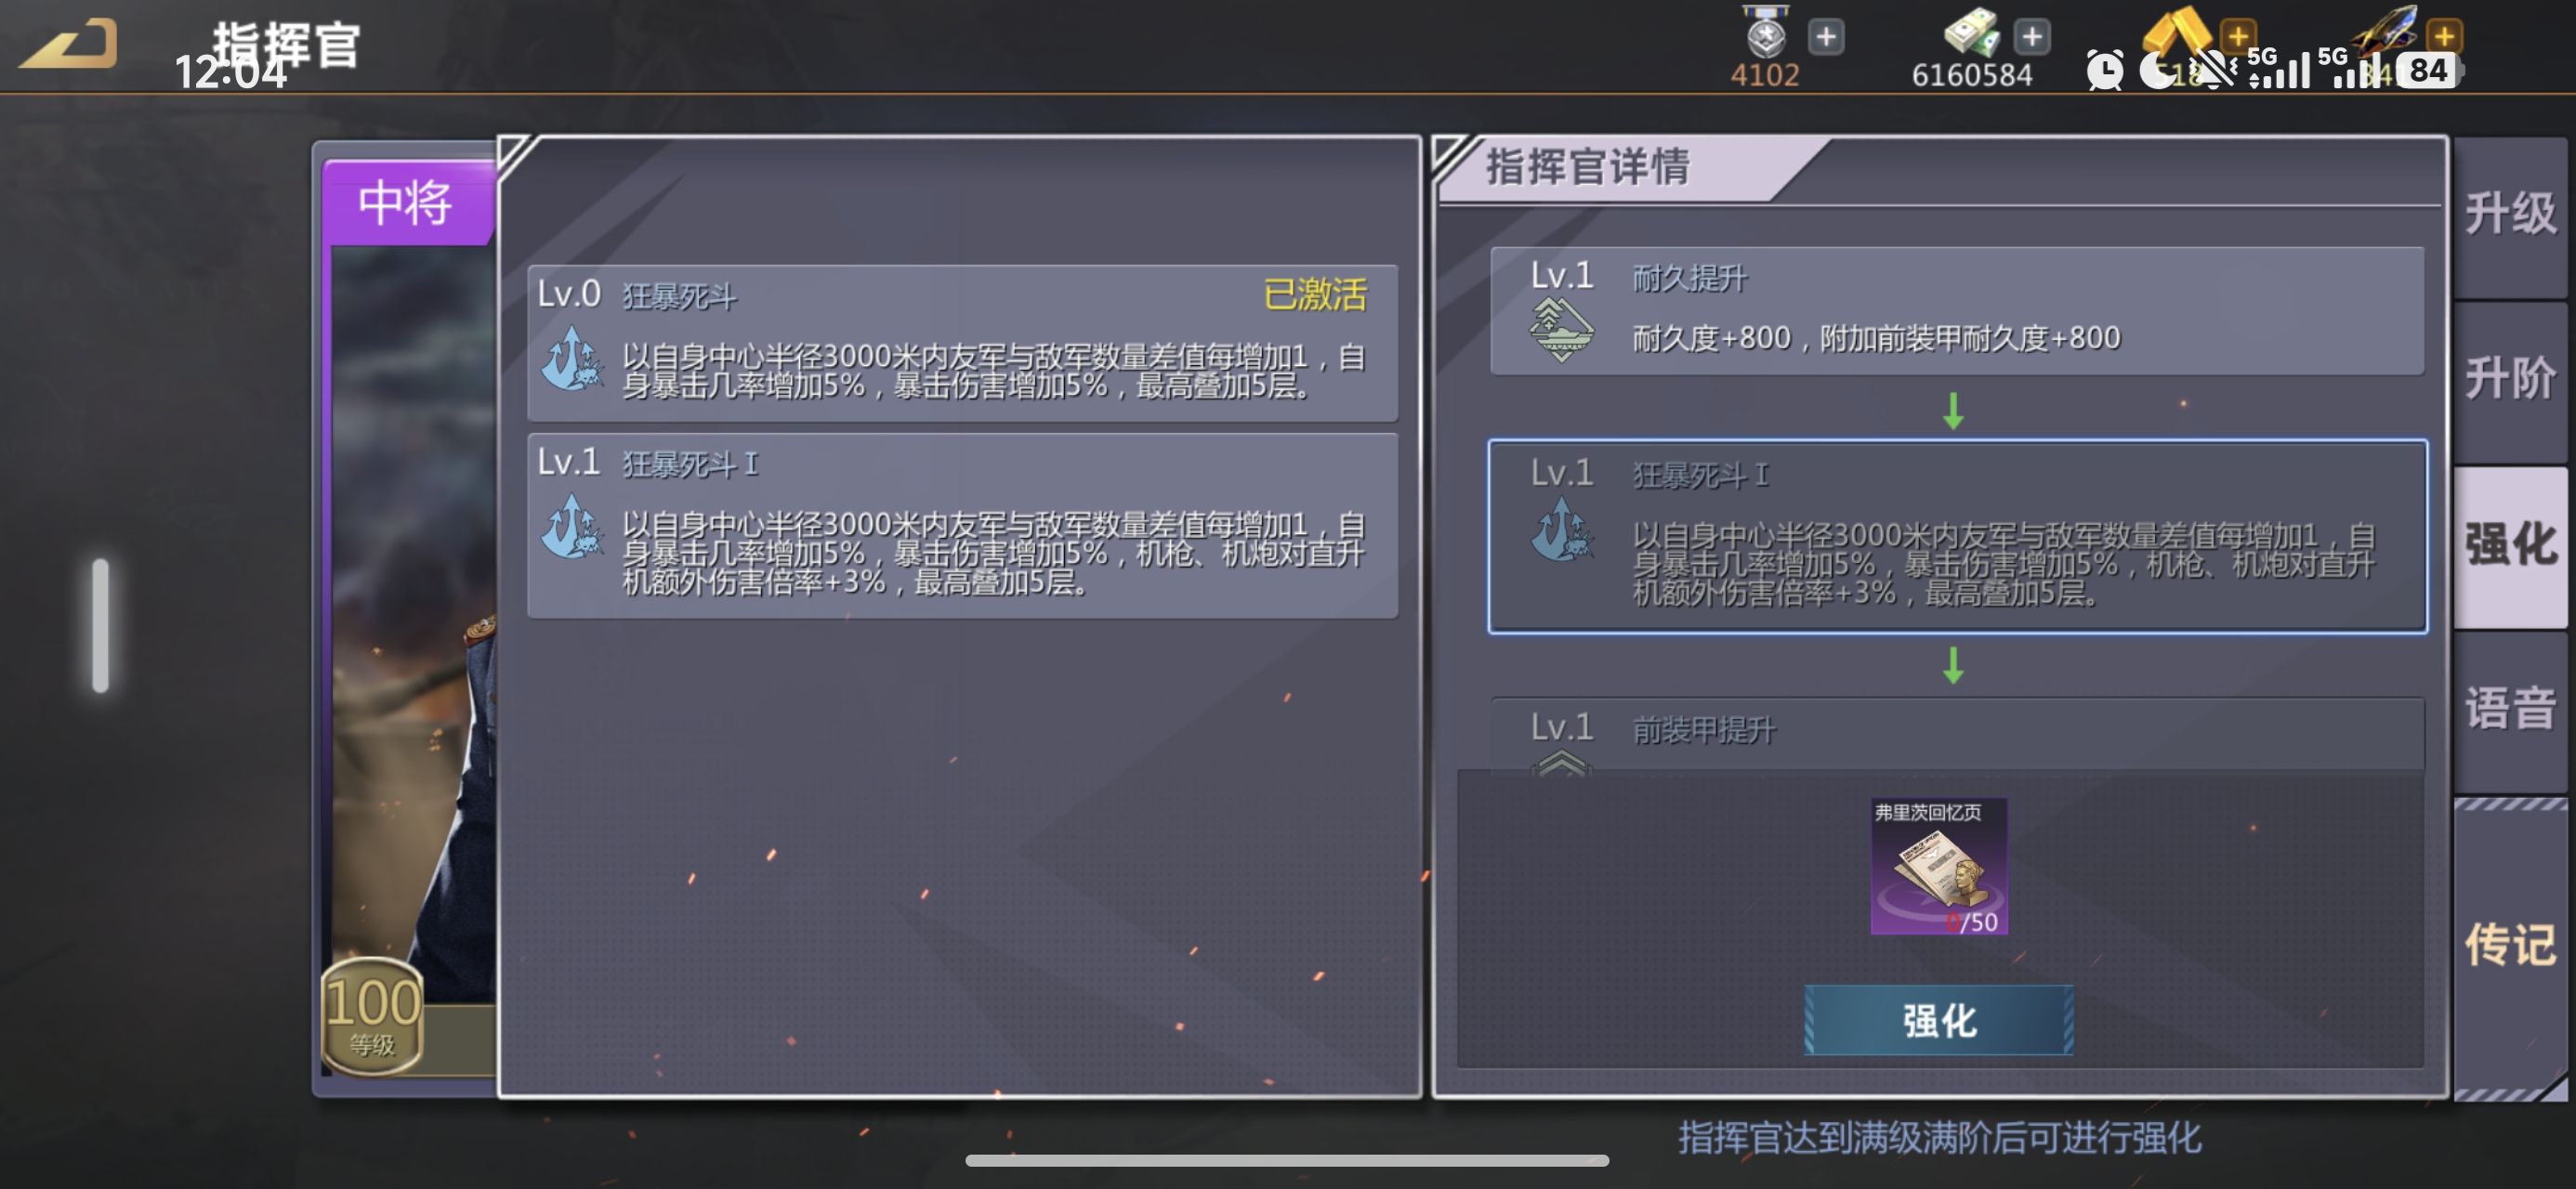Tap the medal currency icon

[1766, 32]
